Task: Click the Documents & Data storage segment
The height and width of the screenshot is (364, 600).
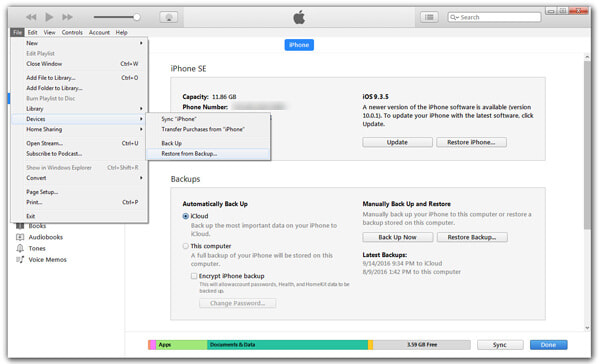Action: (x=287, y=345)
